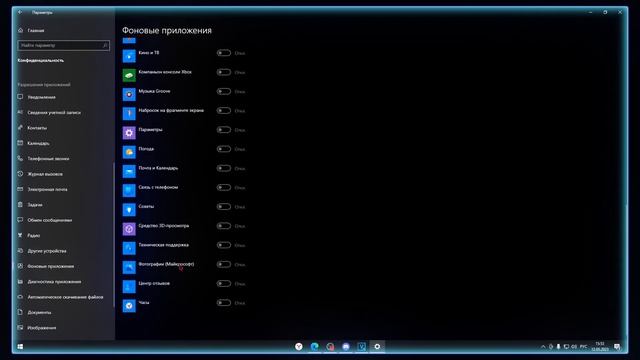Click the Набросок на фрагменте экрана icon

(129, 113)
